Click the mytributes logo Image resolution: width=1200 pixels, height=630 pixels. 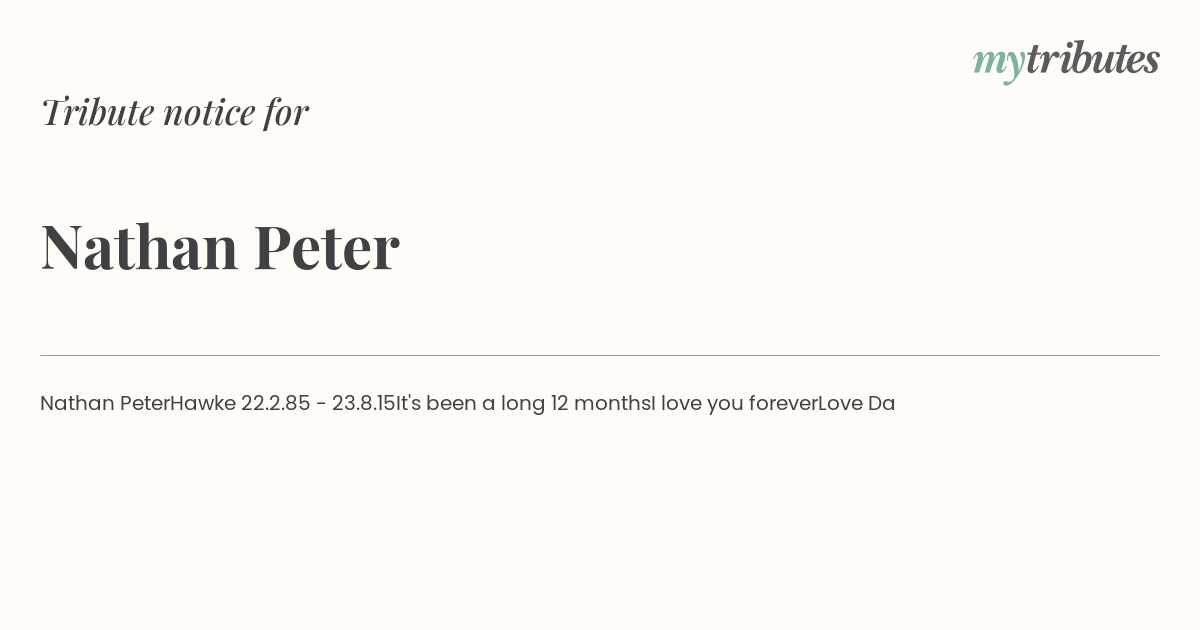(1066, 61)
